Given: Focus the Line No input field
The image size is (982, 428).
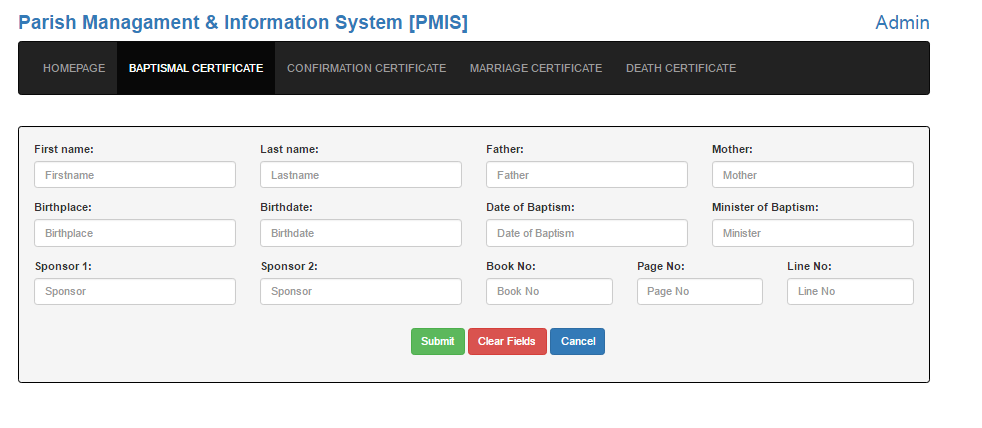Looking at the screenshot, I should [x=850, y=291].
